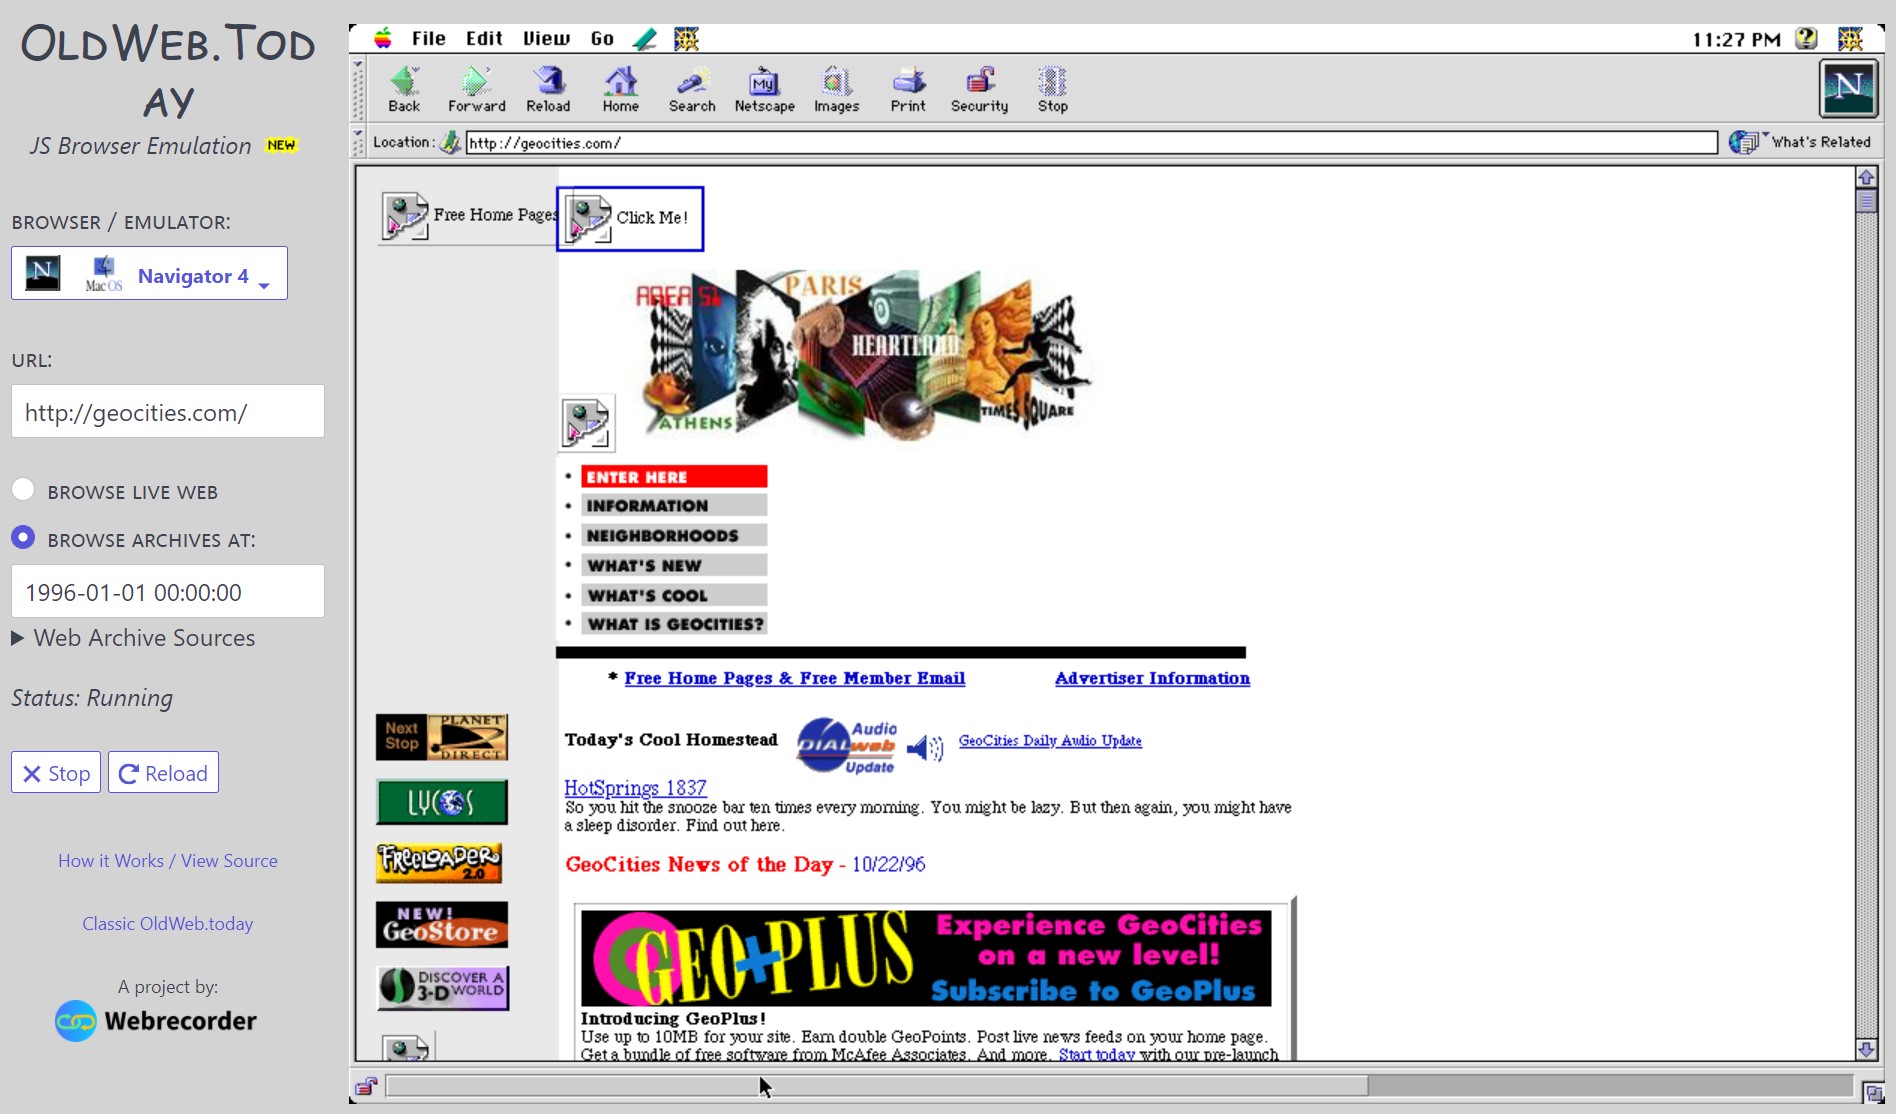Viewport: 1896px width, 1114px height.
Task: Click the Discover a 3-D World banner
Action: [x=442, y=988]
